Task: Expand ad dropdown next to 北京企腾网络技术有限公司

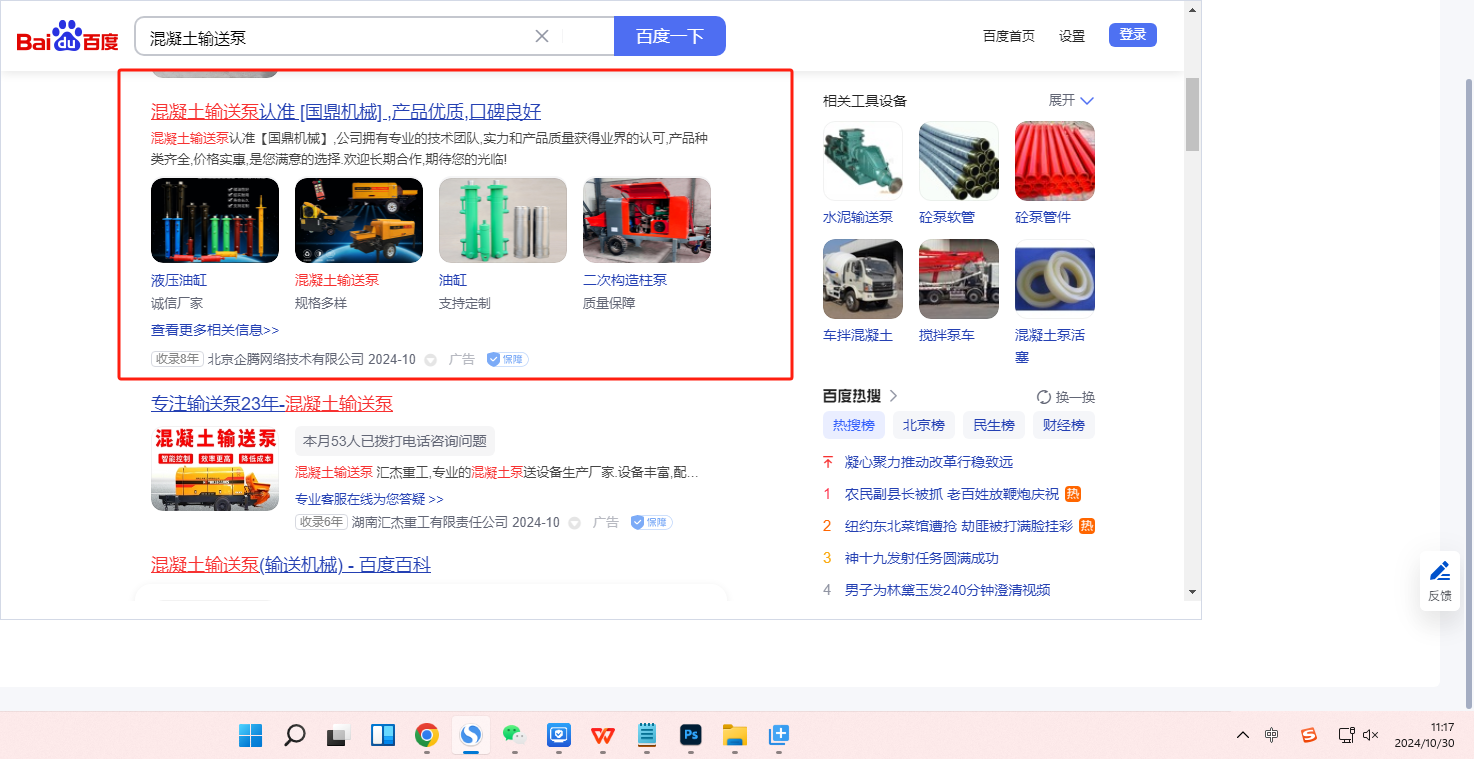Action: click(x=431, y=360)
